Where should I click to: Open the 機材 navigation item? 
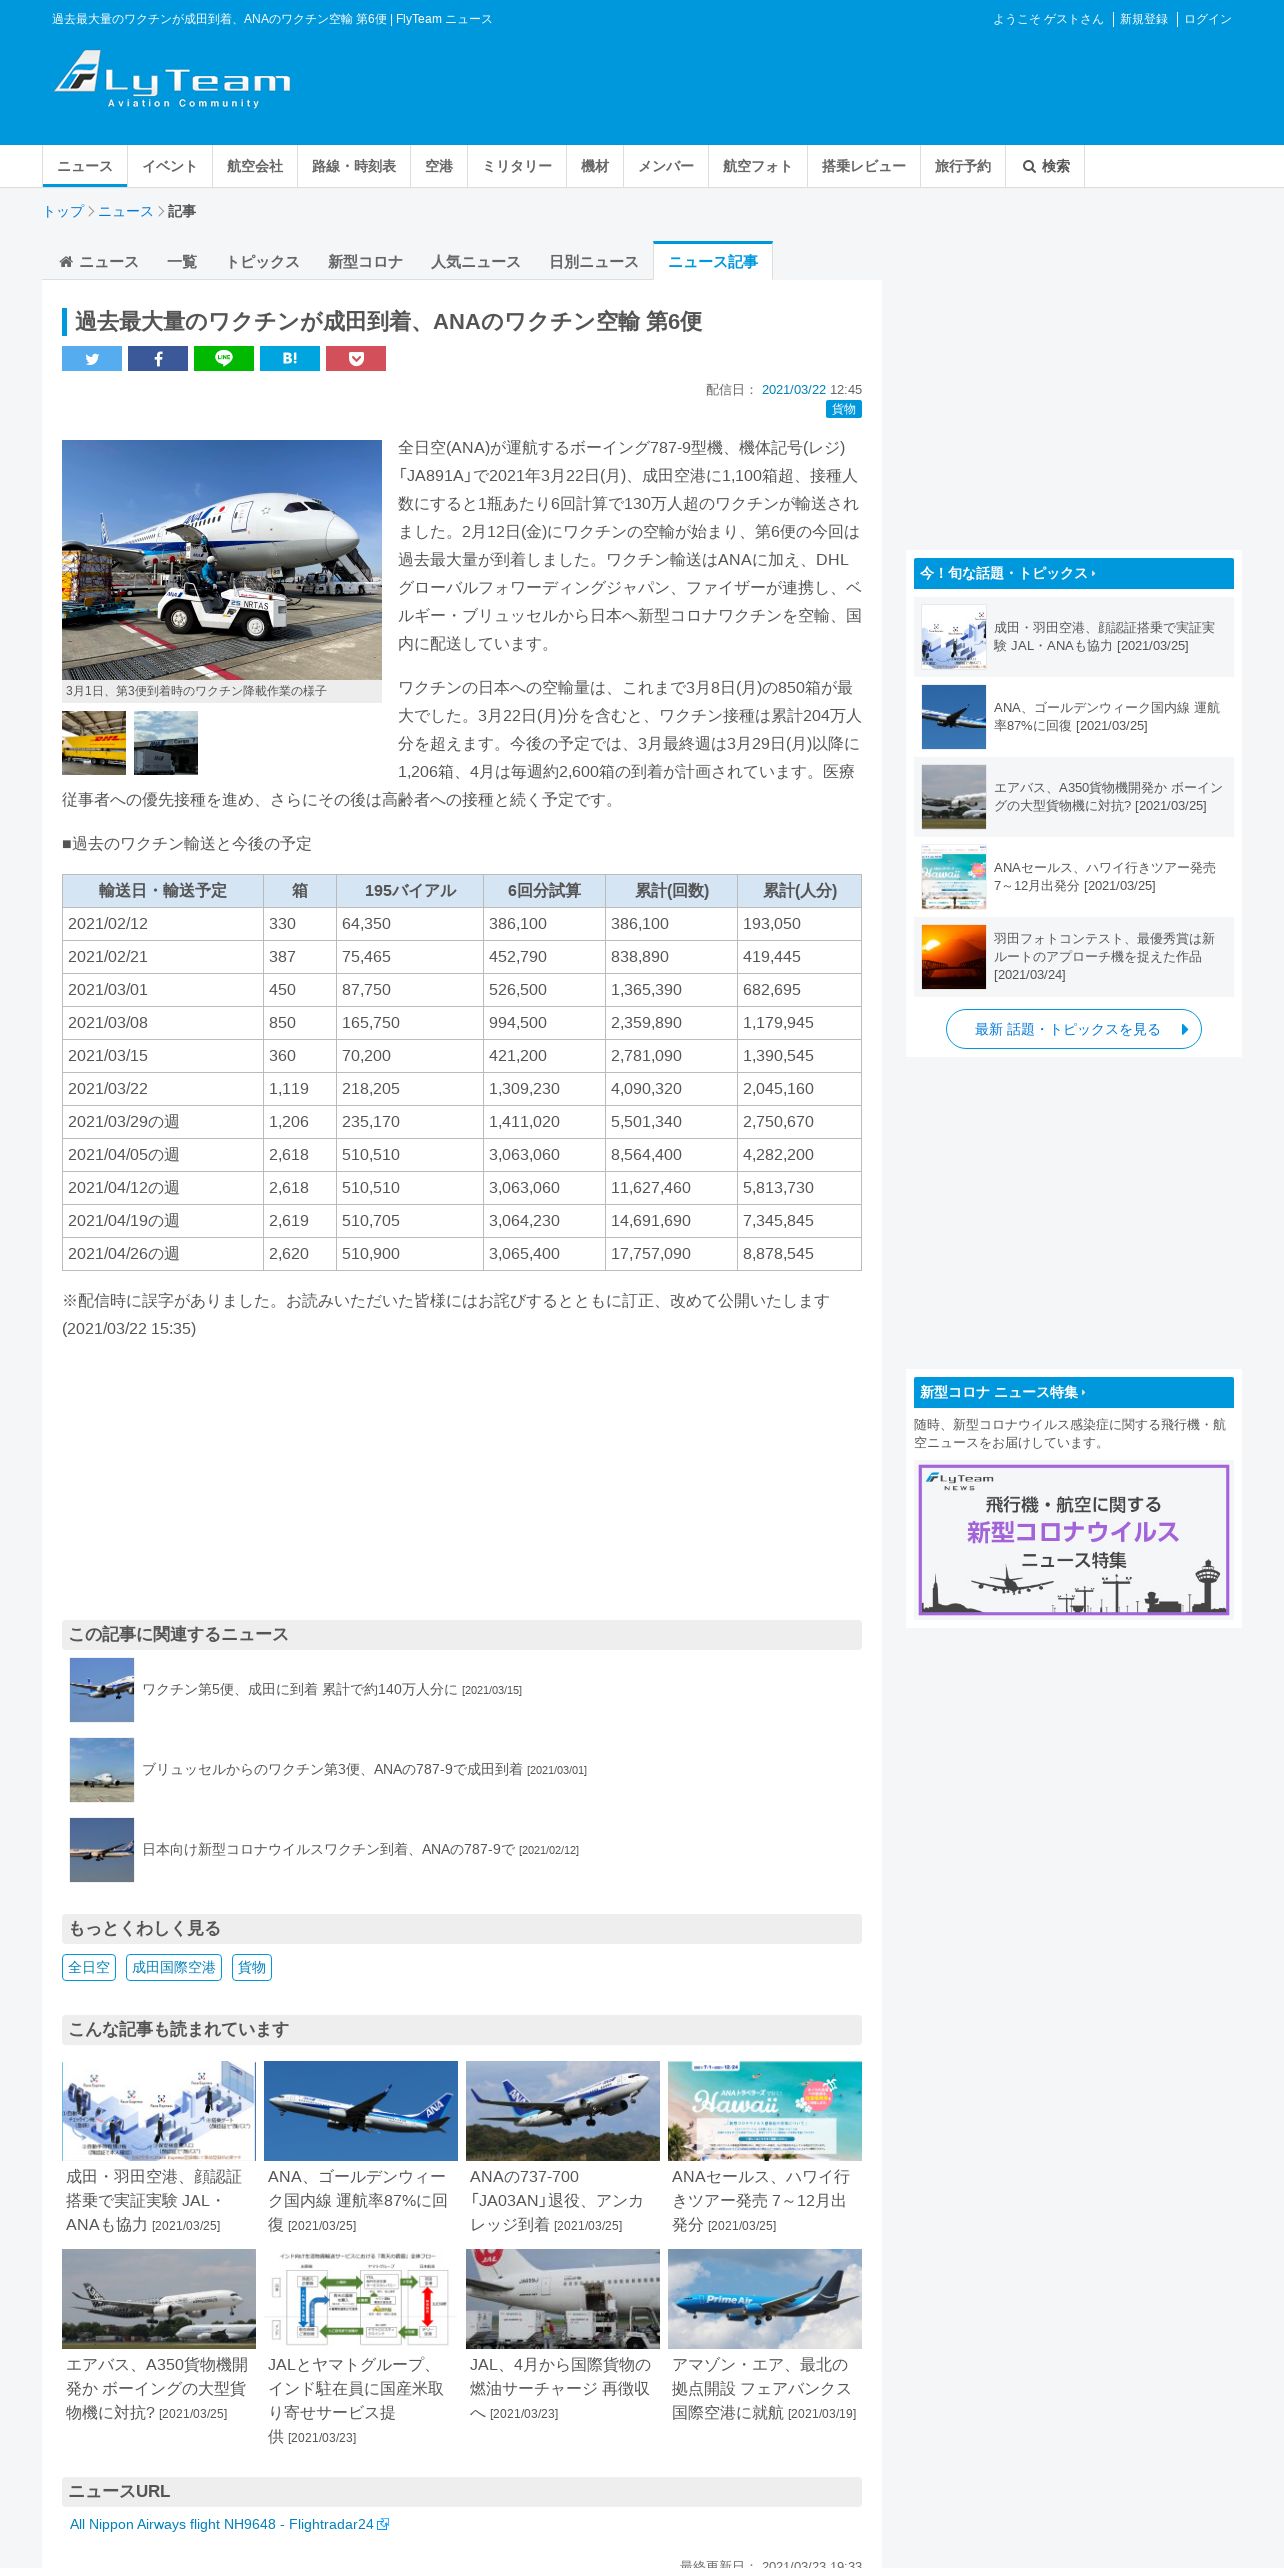[595, 166]
